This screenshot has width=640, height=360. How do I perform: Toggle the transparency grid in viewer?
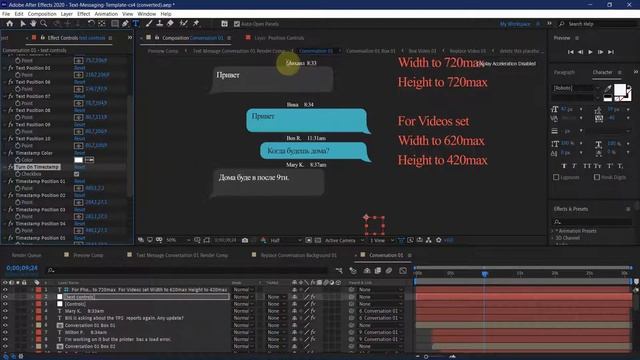tap(318, 240)
